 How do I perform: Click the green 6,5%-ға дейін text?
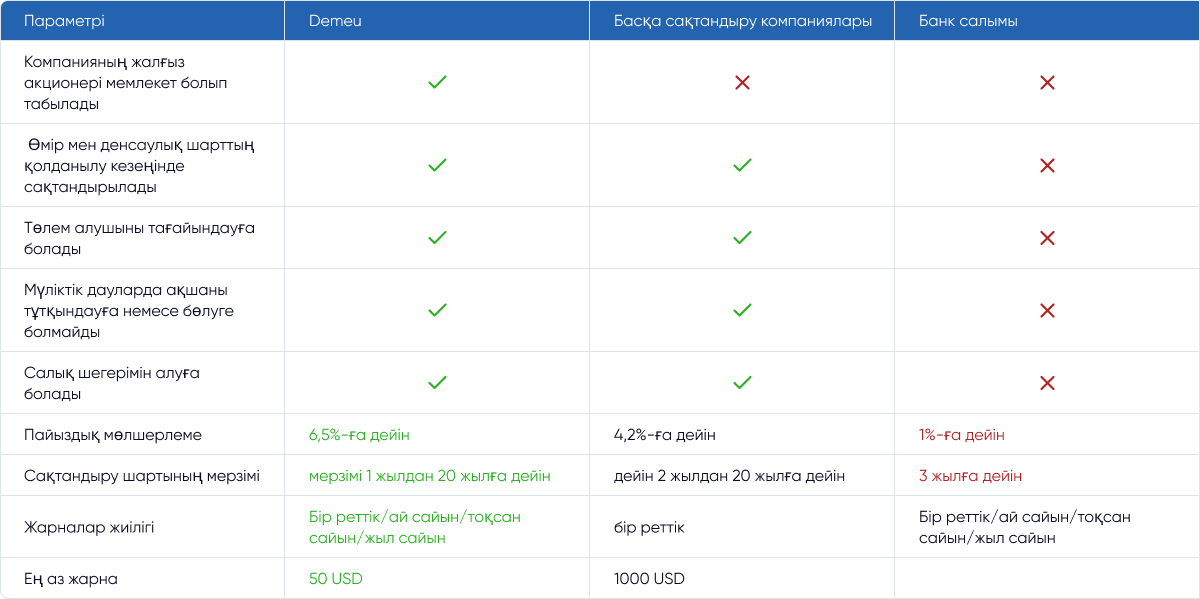[359, 435]
